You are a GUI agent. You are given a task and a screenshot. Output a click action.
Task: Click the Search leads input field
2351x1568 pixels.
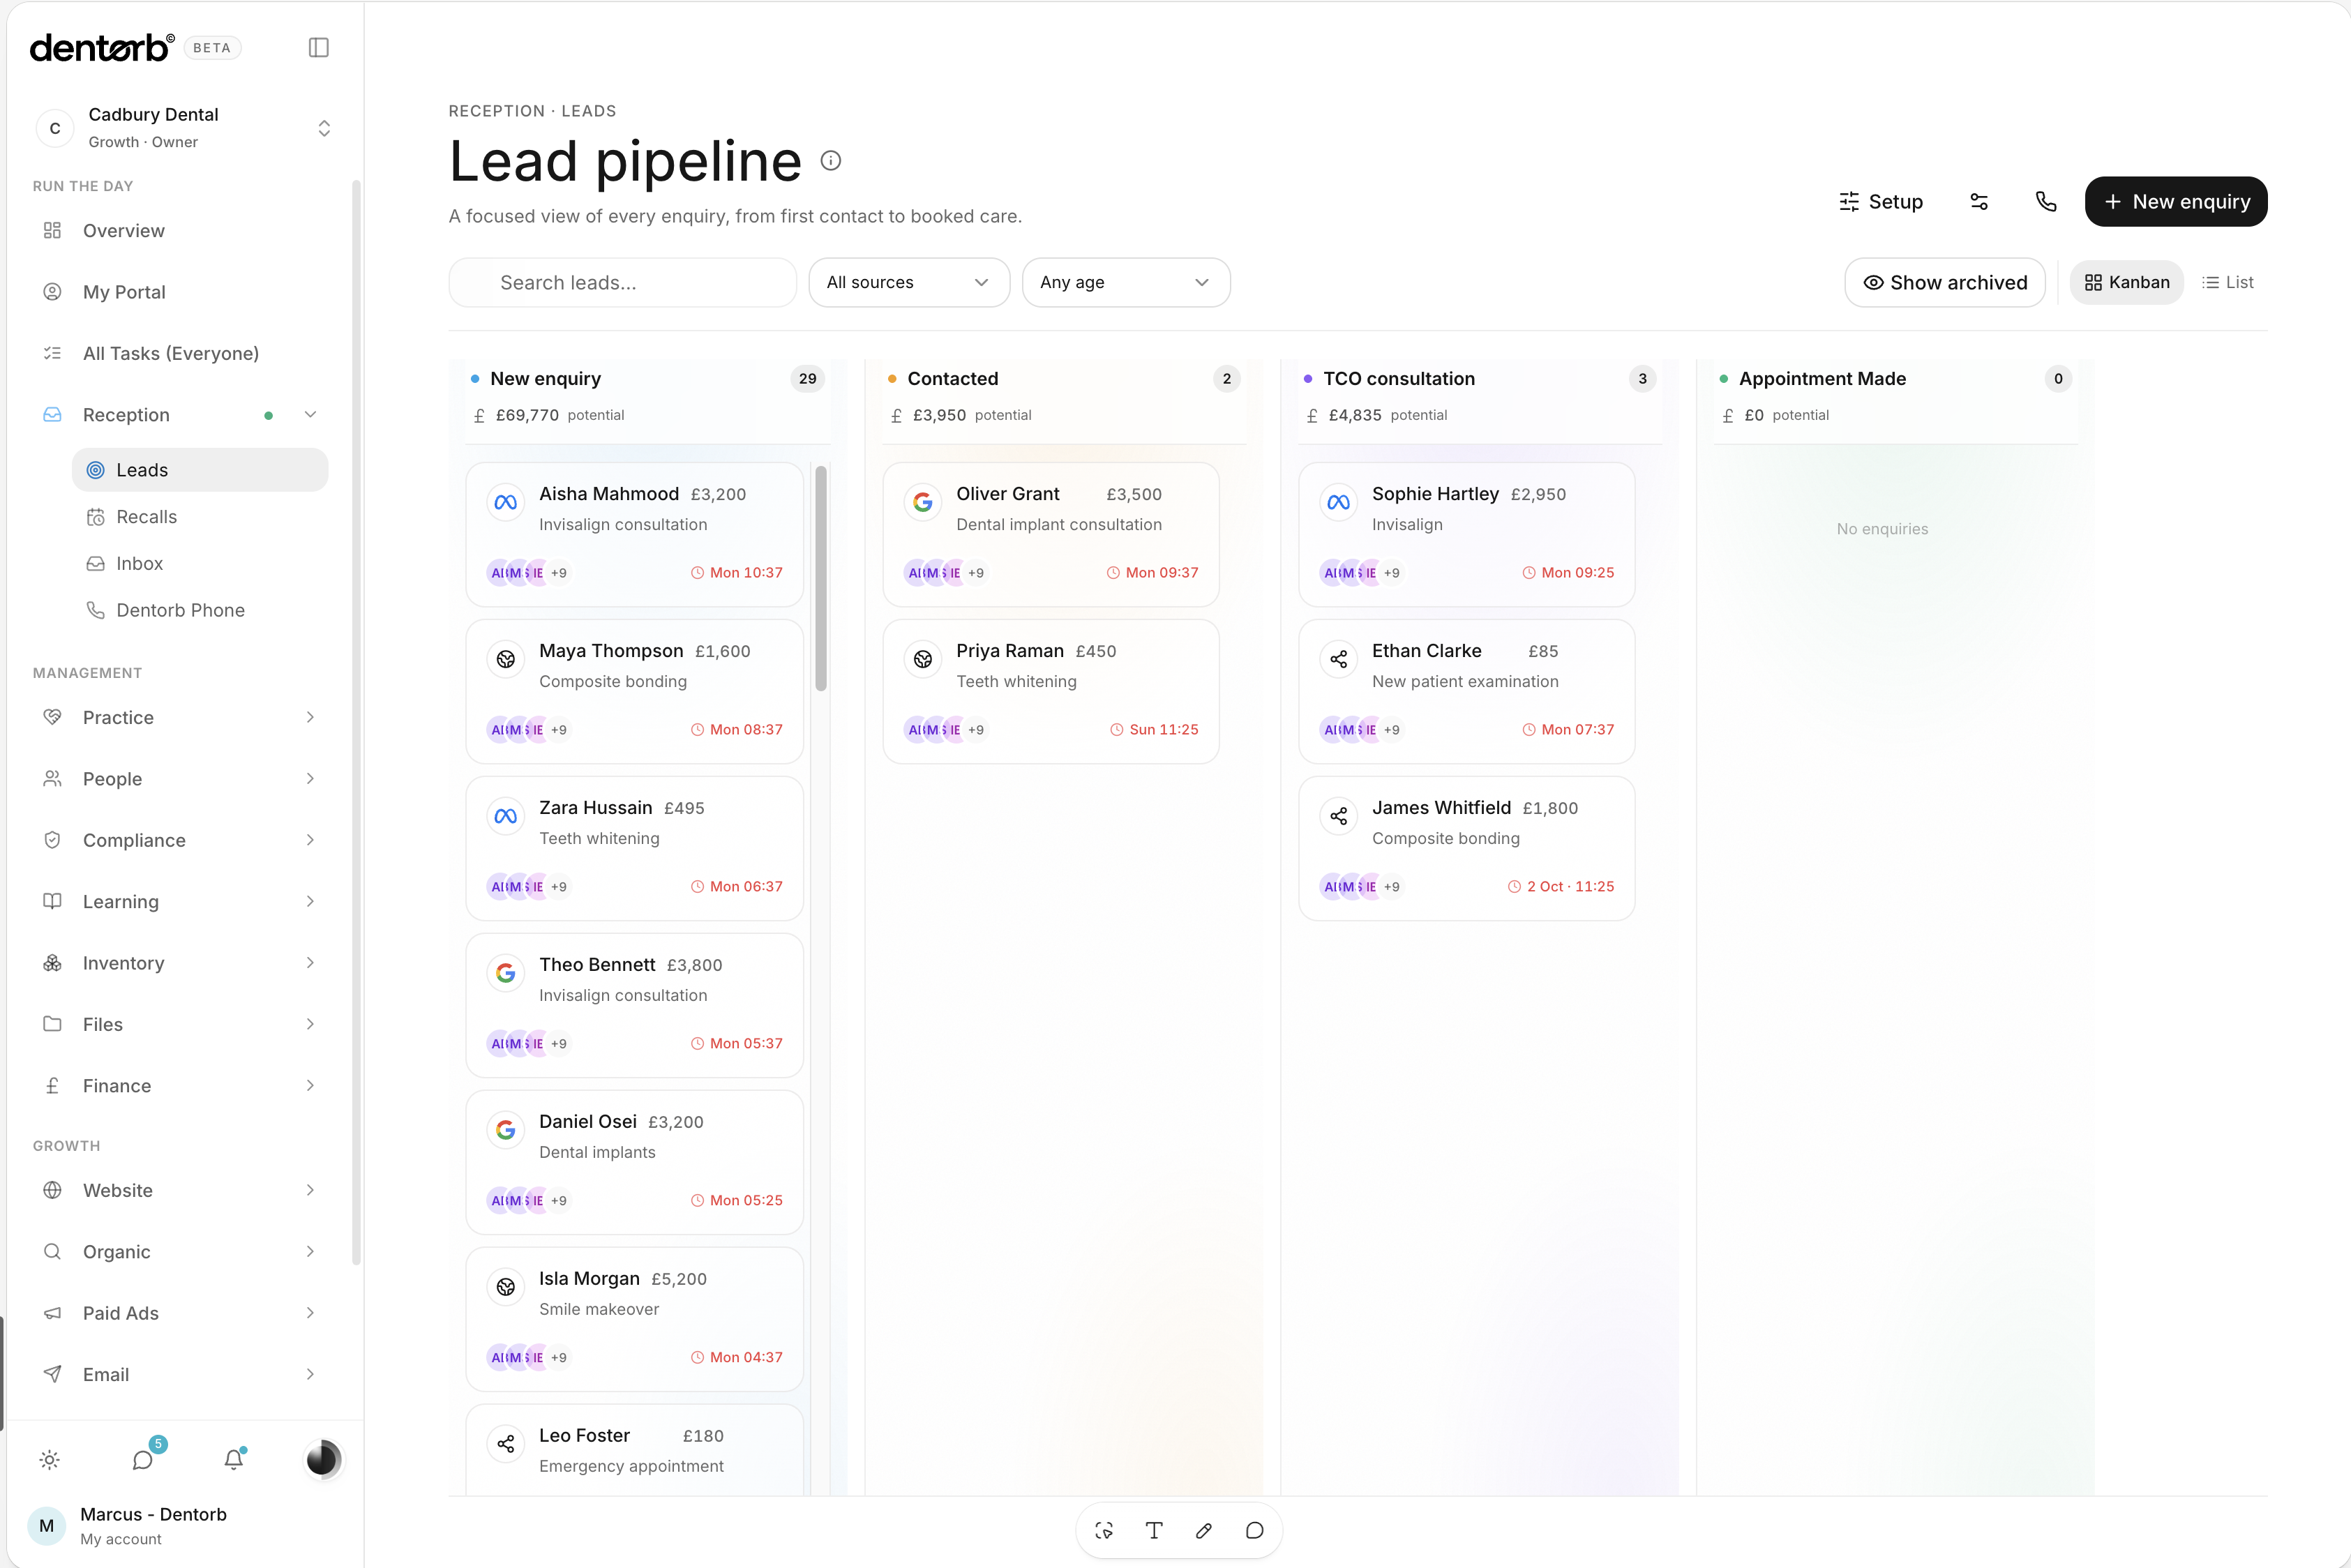click(622, 282)
